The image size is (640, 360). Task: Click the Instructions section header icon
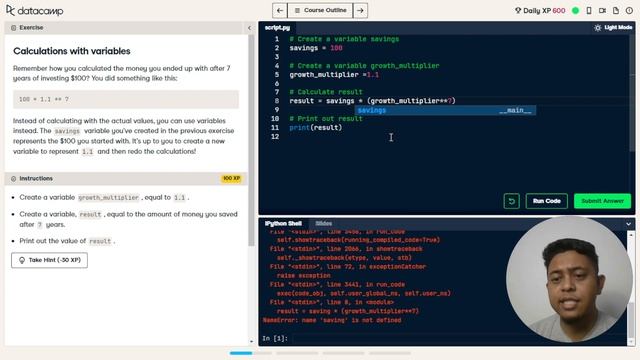[x=13, y=179]
